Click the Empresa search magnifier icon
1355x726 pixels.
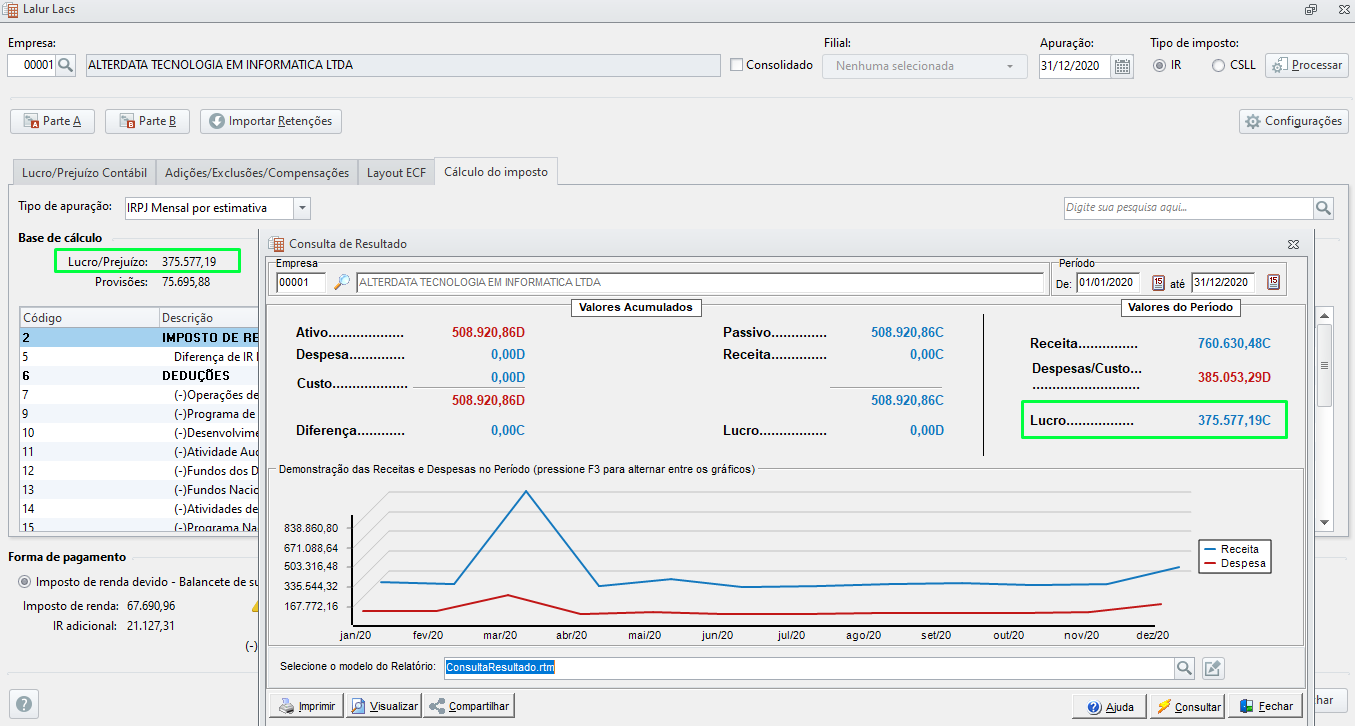click(x=66, y=66)
